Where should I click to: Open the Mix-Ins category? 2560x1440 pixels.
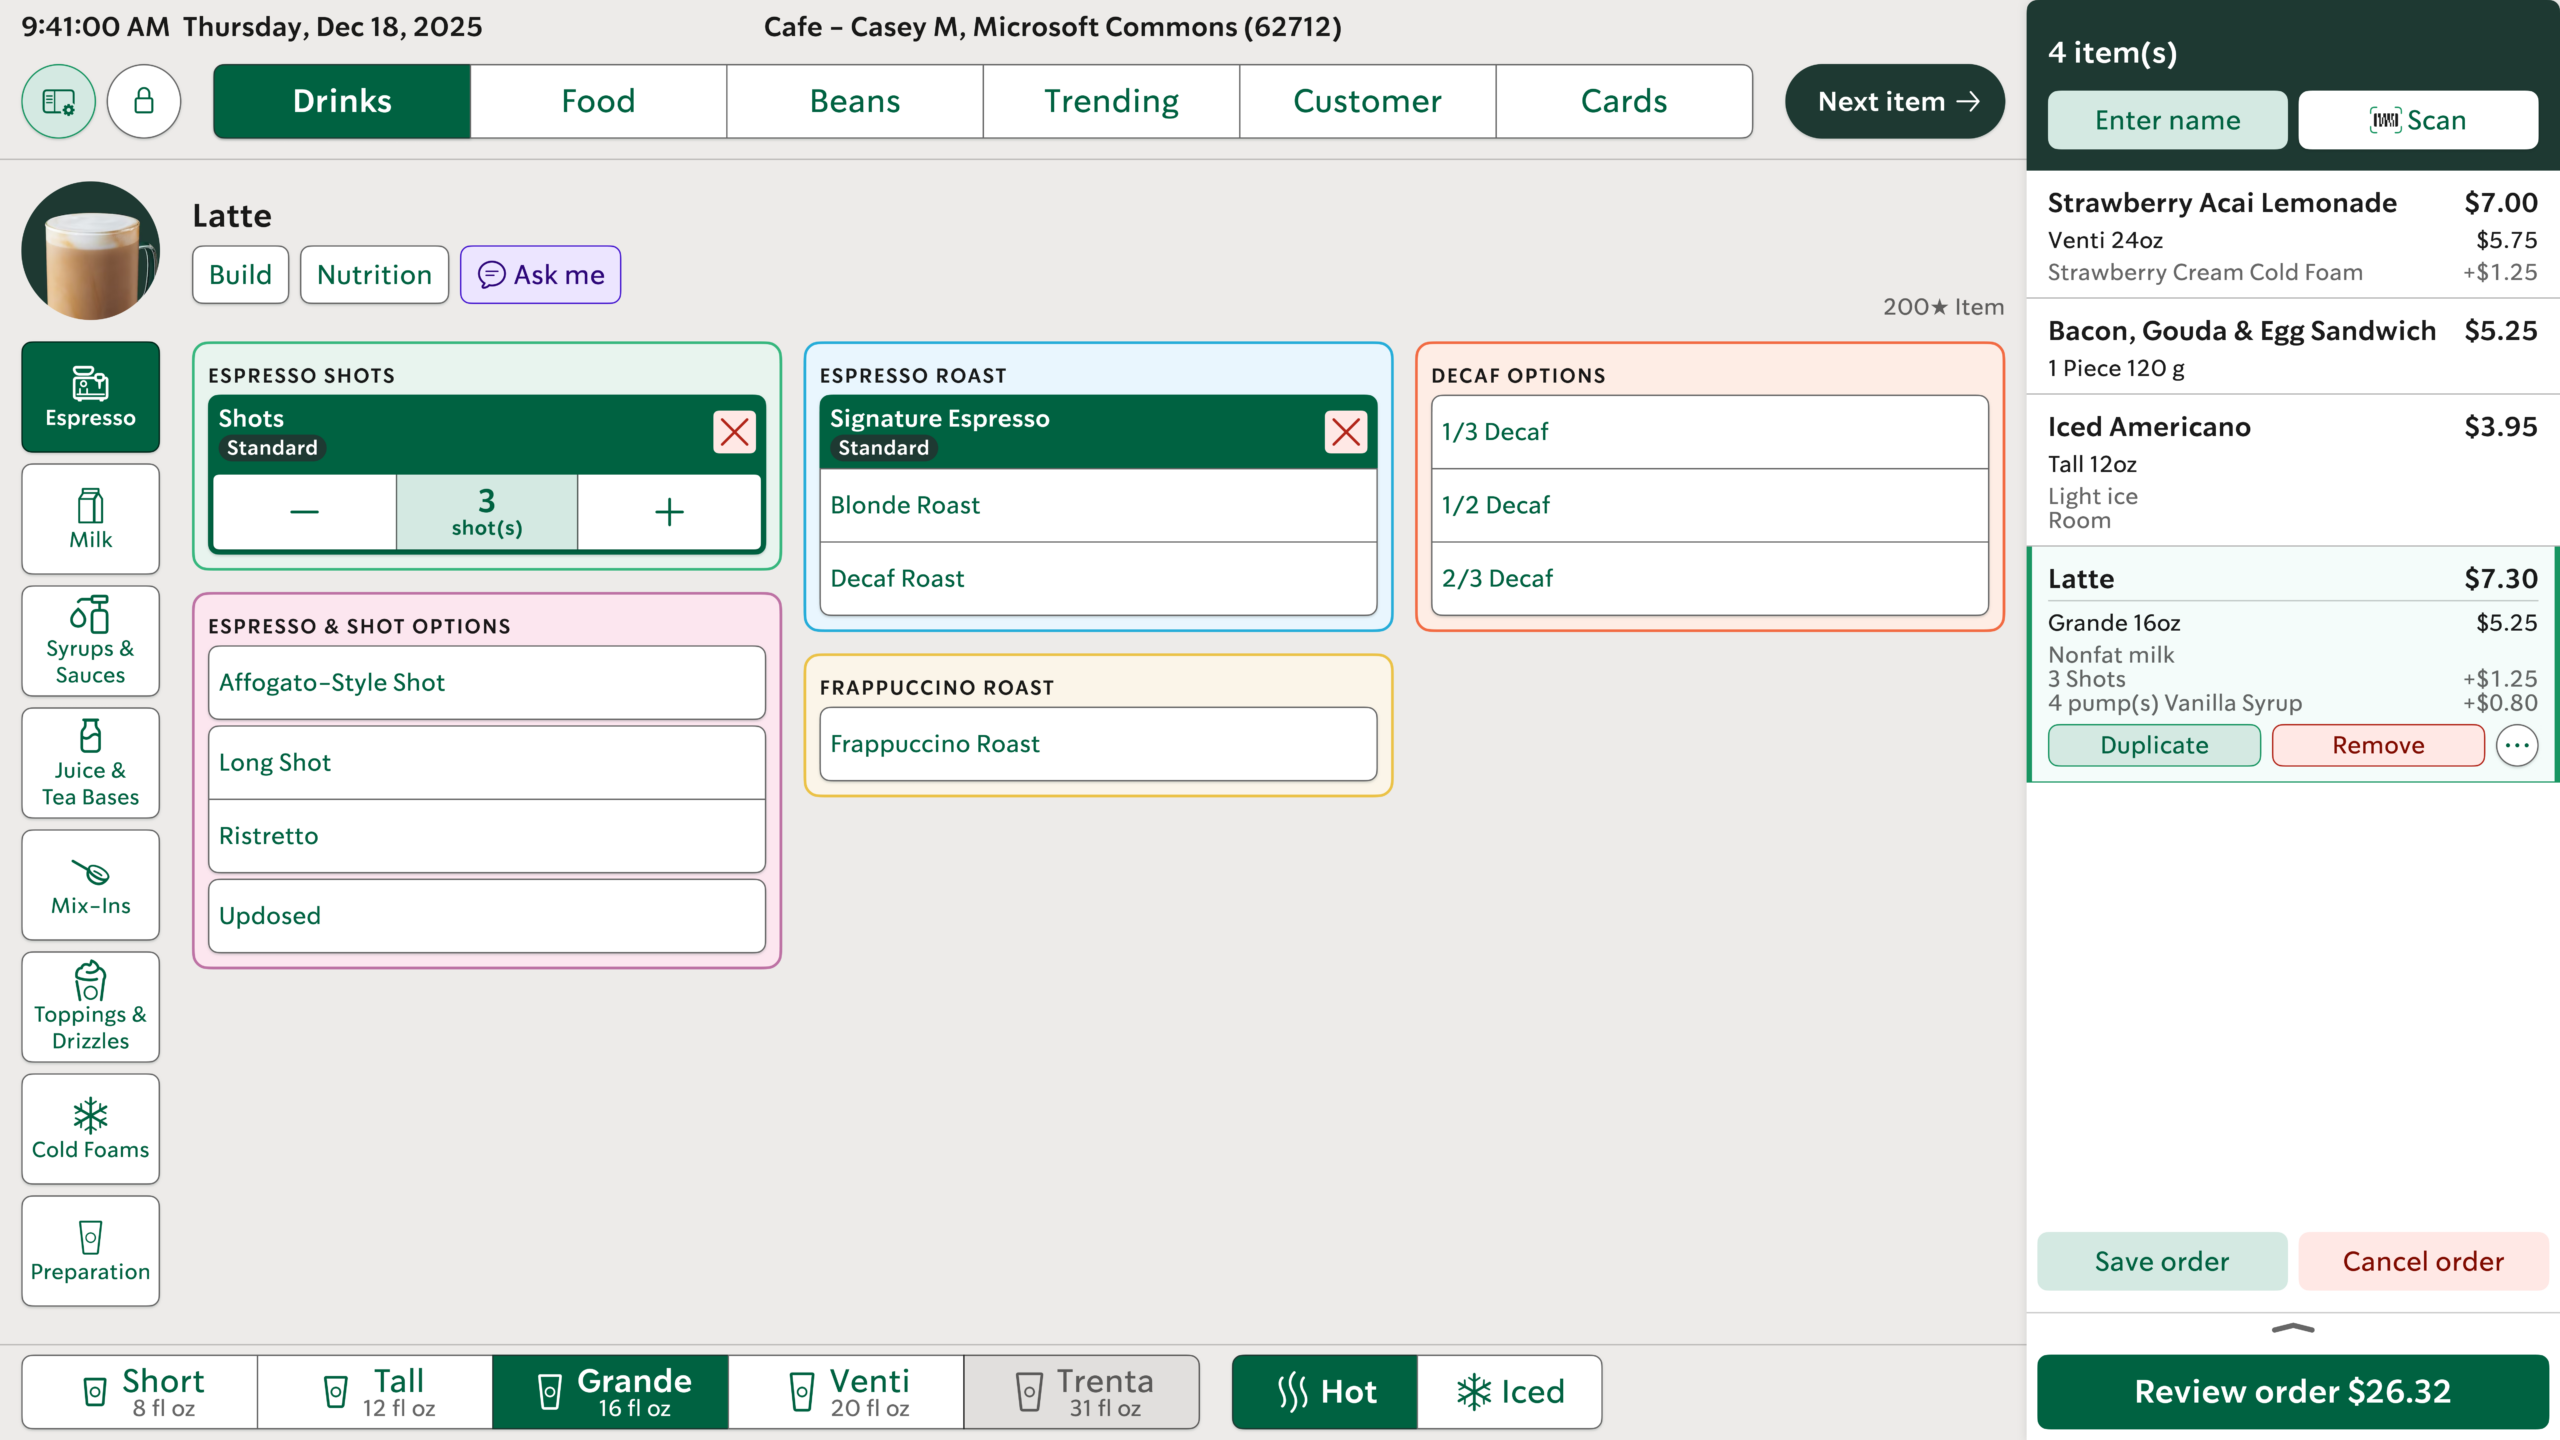(x=91, y=885)
